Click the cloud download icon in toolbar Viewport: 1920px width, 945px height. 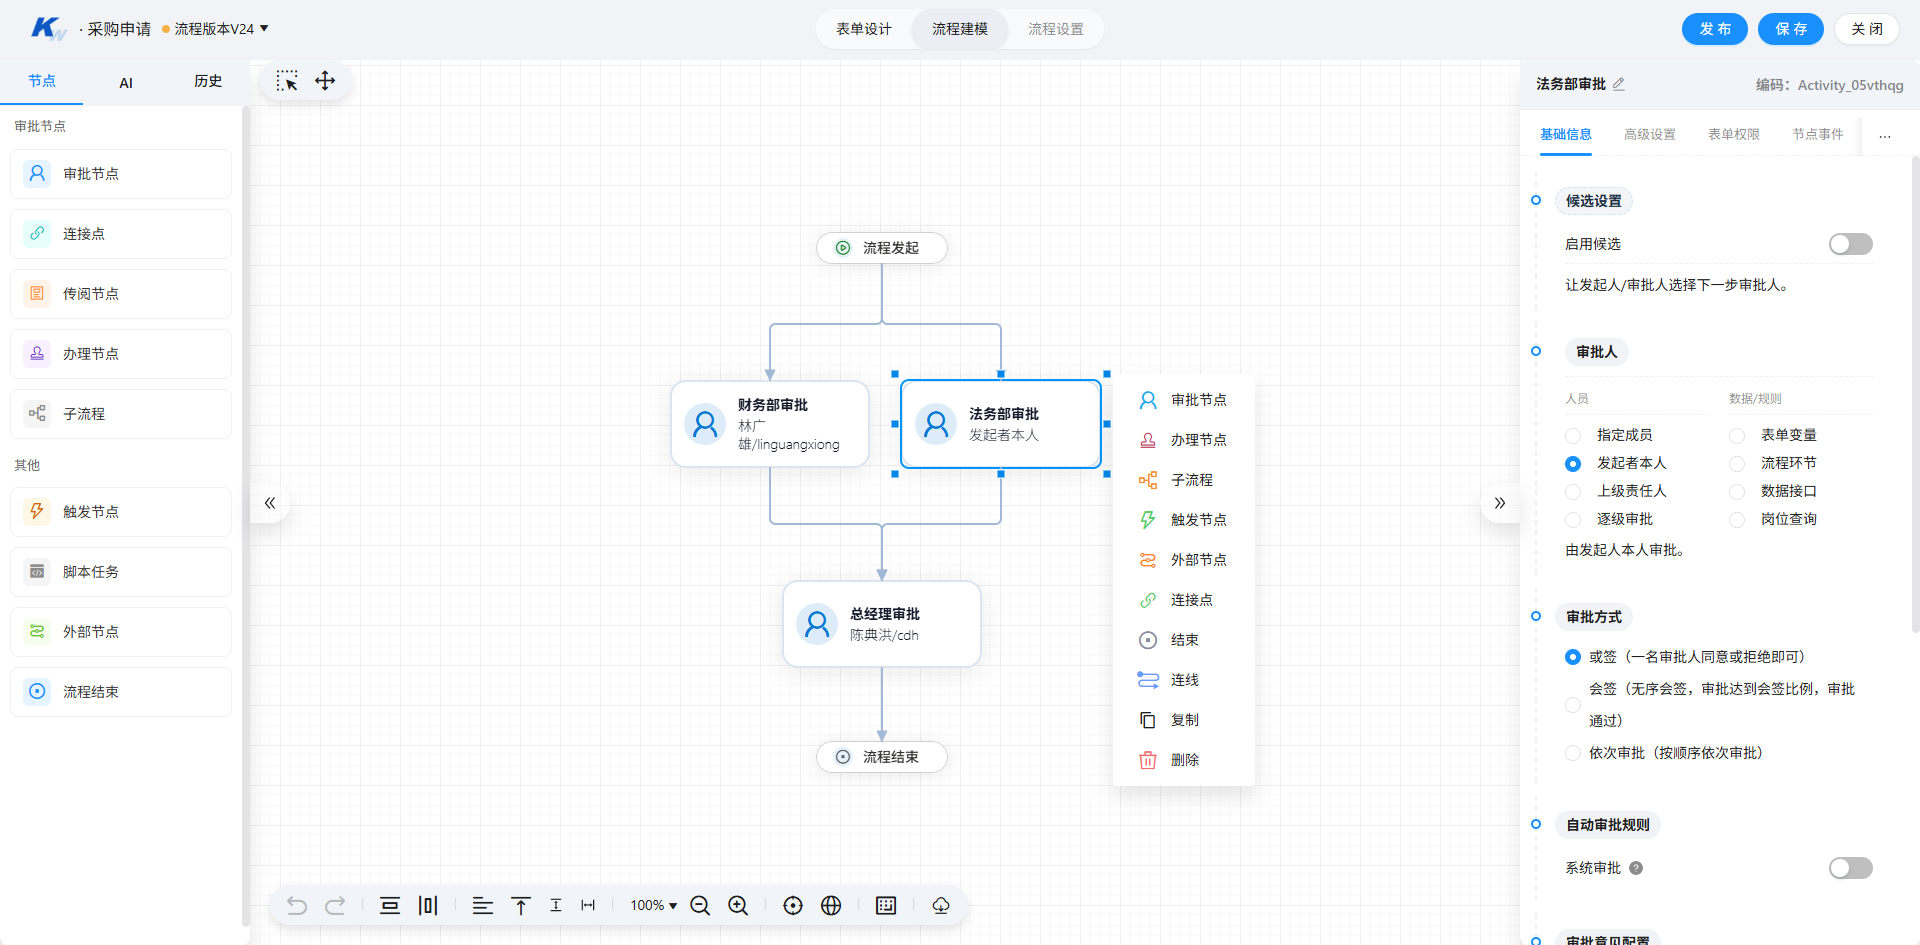(941, 905)
